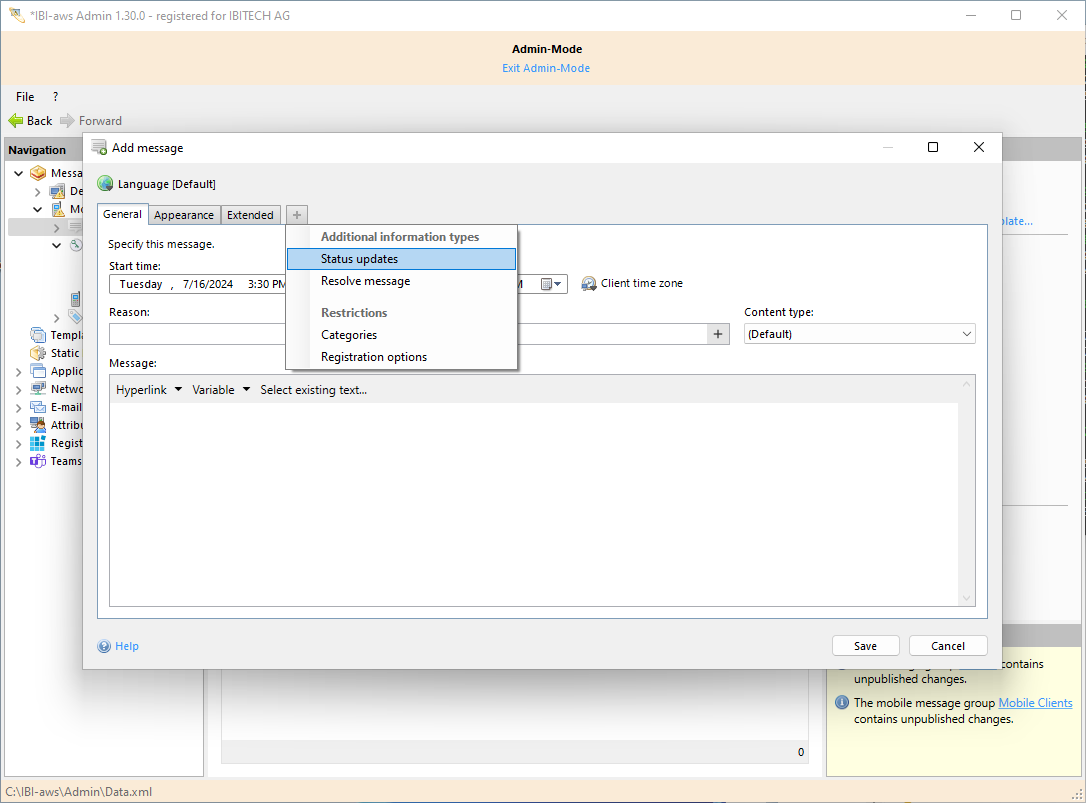Select the Teams icon in navigation tree
Viewport: 1086px width, 803px height.
click(x=38, y=461)
